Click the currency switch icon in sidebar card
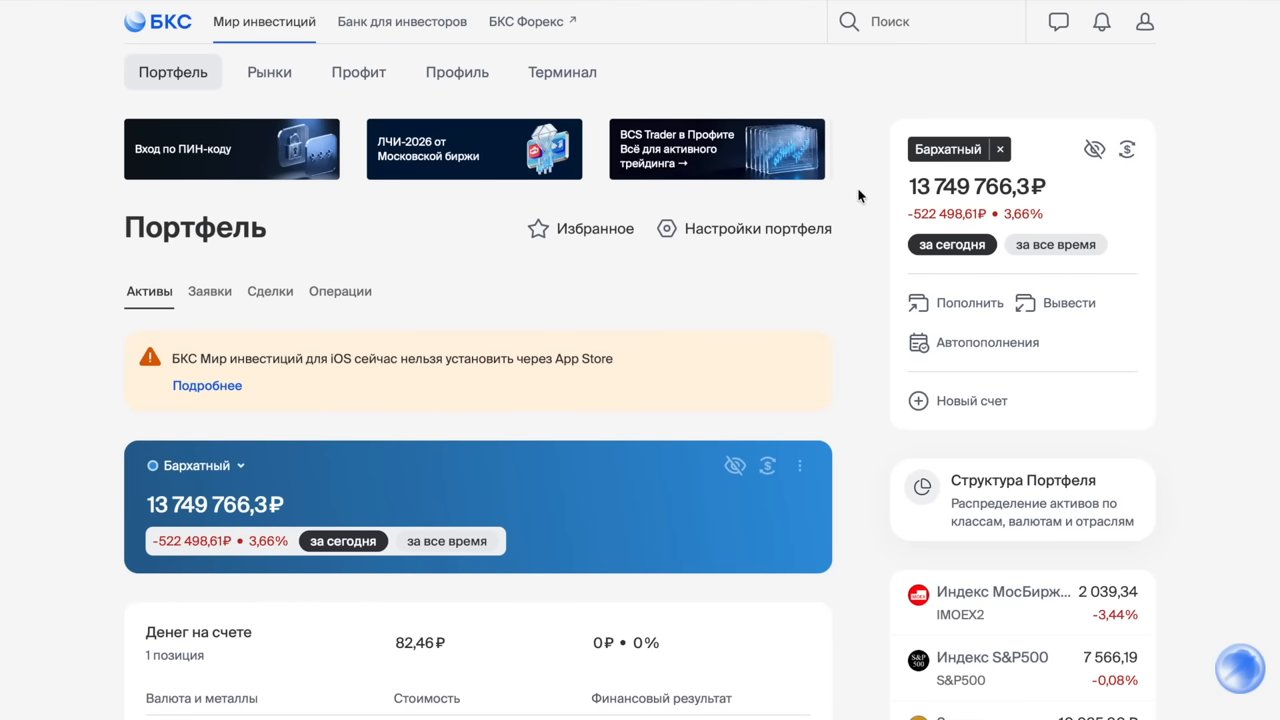Screen dimensions: 1280x720 coord(1127,150)
